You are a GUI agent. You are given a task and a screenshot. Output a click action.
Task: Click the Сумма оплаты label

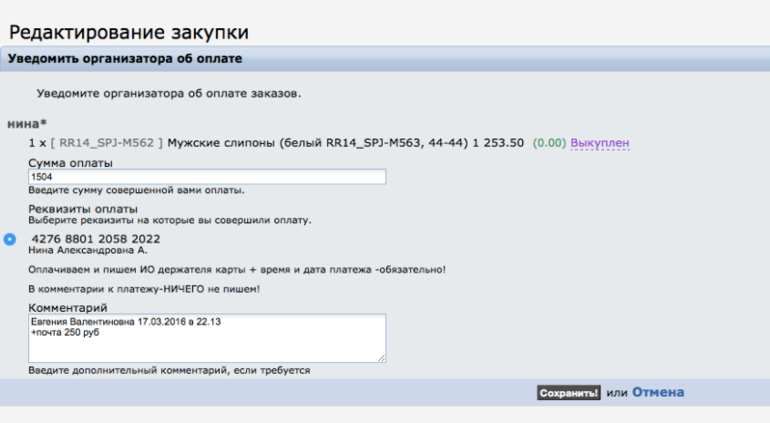pos(70,162)
